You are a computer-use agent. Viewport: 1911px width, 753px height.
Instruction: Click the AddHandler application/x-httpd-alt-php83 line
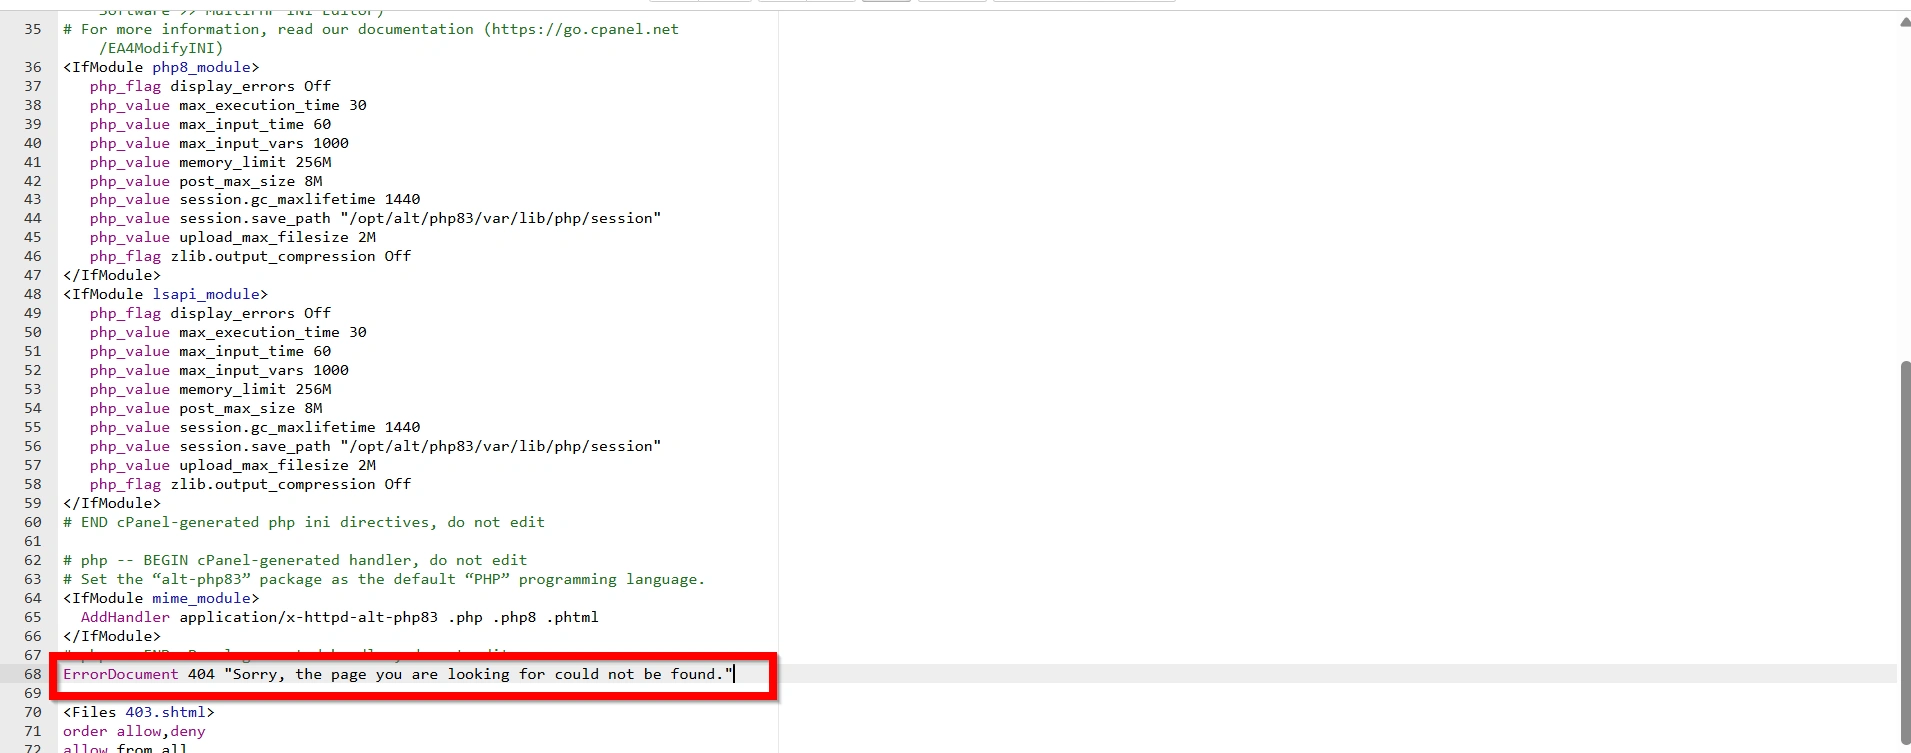(339, 617)
